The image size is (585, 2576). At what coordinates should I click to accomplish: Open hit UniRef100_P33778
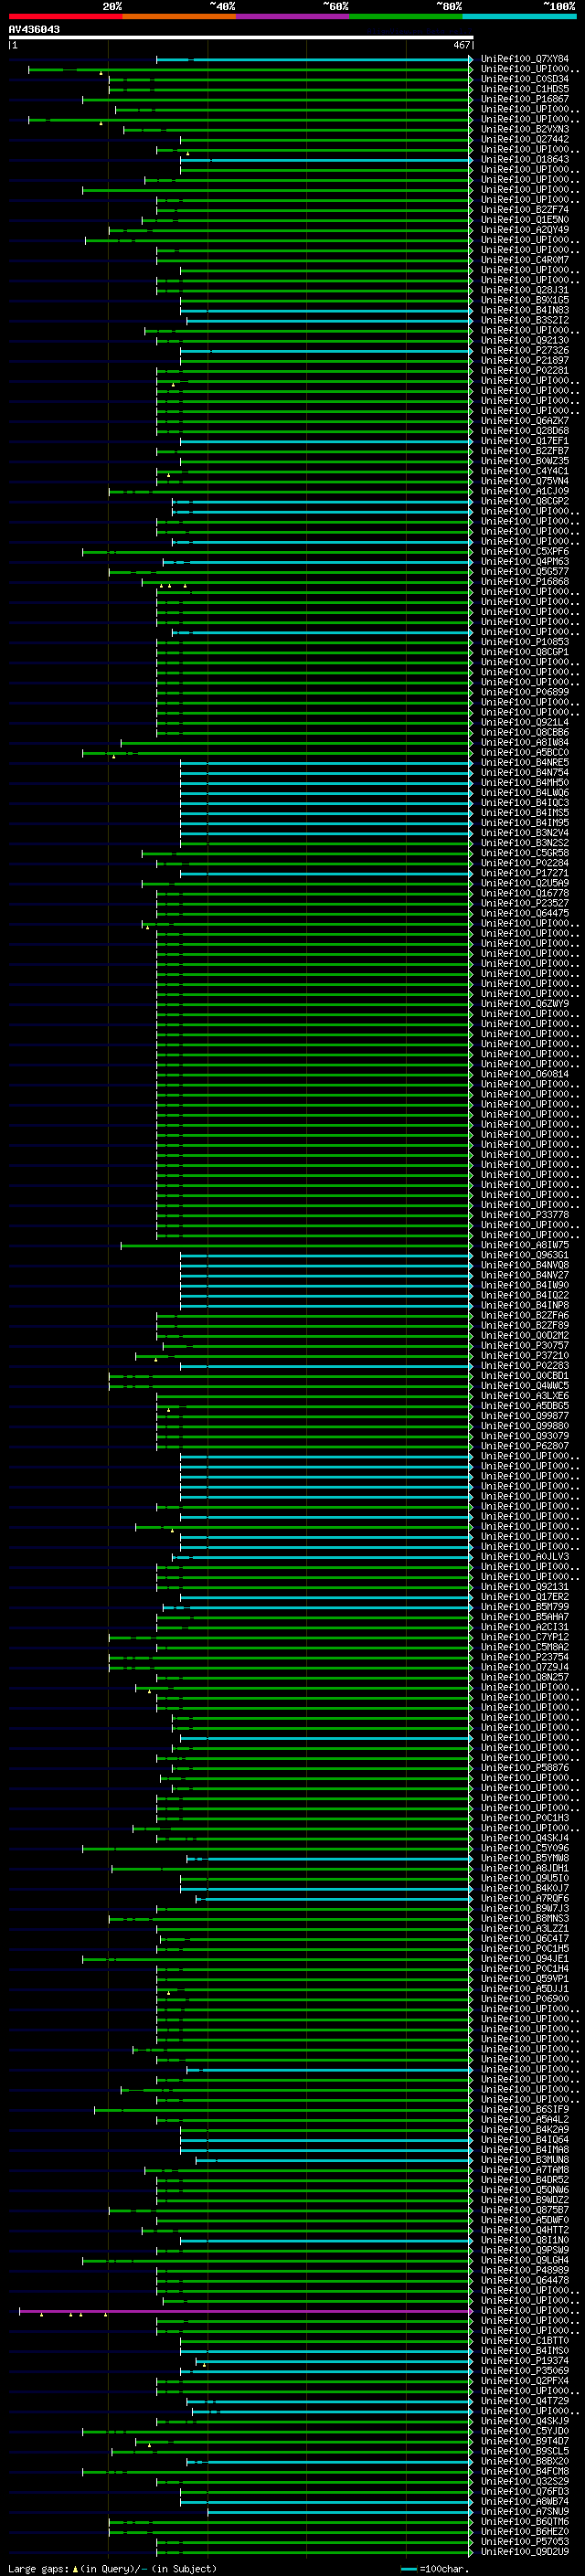pyautogui.click(x=524, y=1216)
